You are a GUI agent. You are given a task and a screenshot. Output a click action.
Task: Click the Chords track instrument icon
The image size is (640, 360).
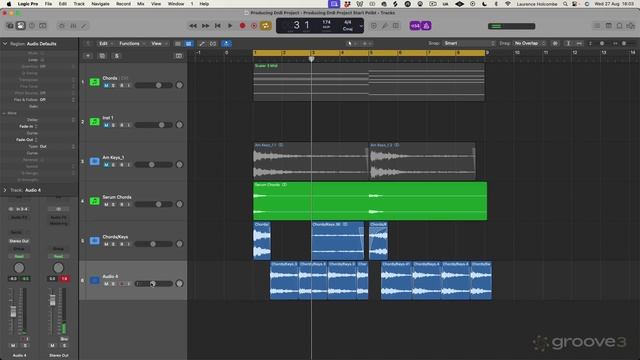coord(95,82)
